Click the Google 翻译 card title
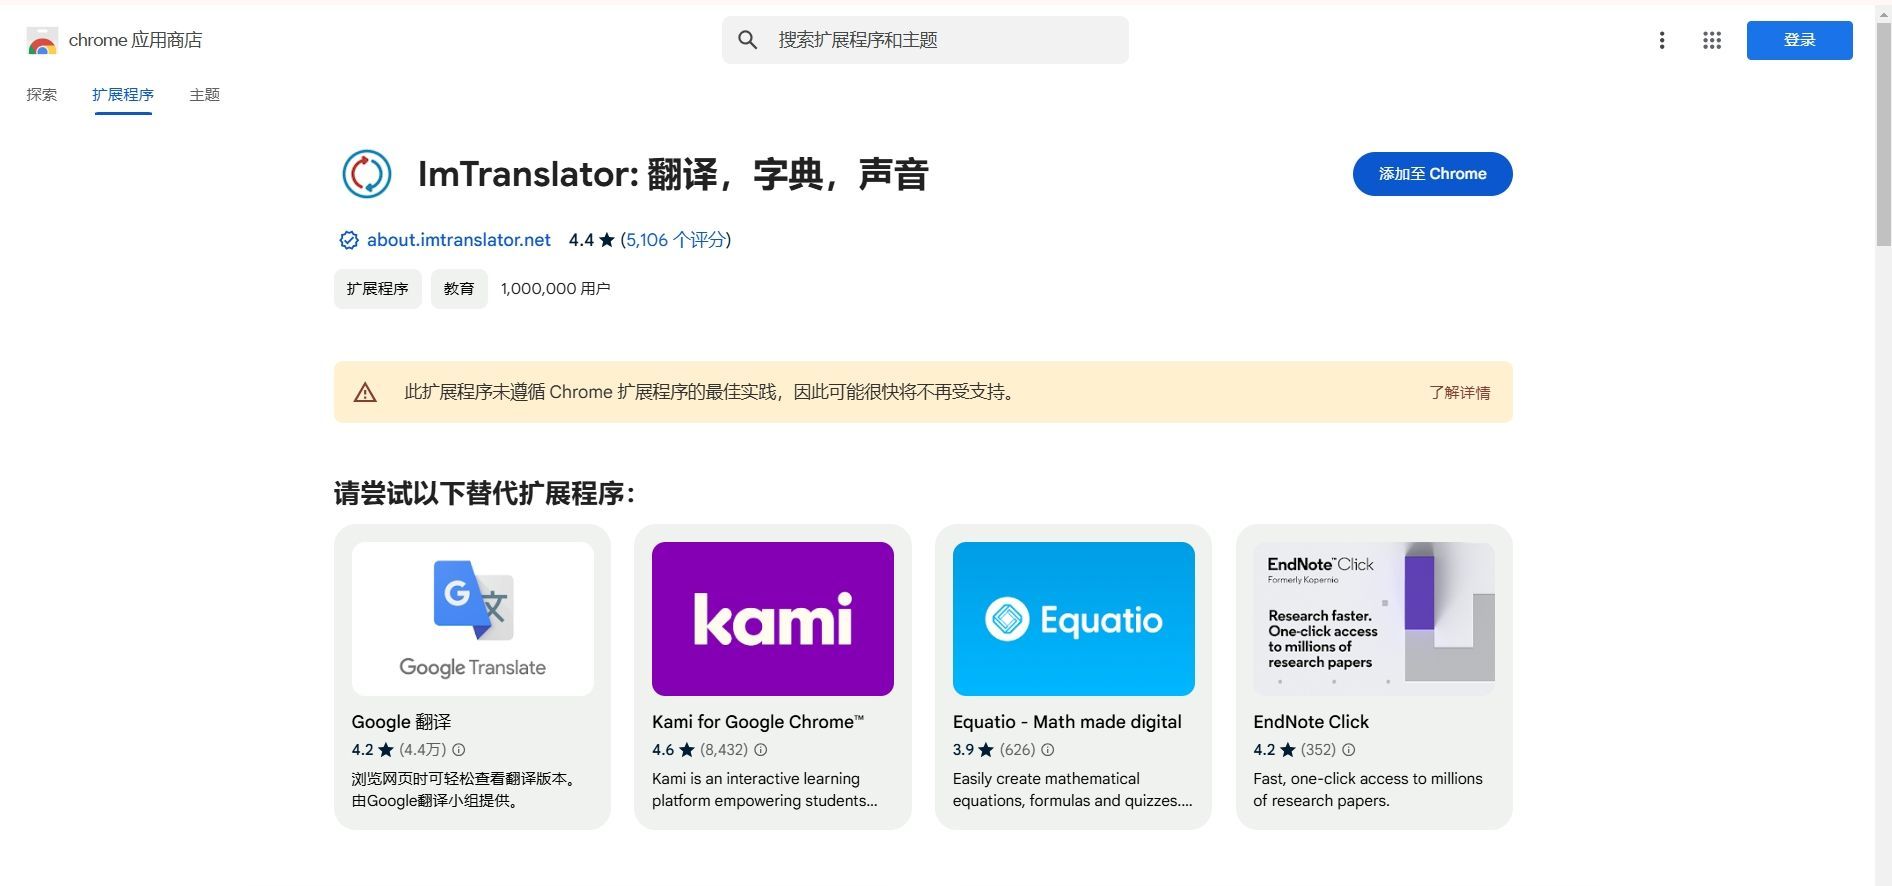This screenshot has width=1892, height=886. click(401, 722)
